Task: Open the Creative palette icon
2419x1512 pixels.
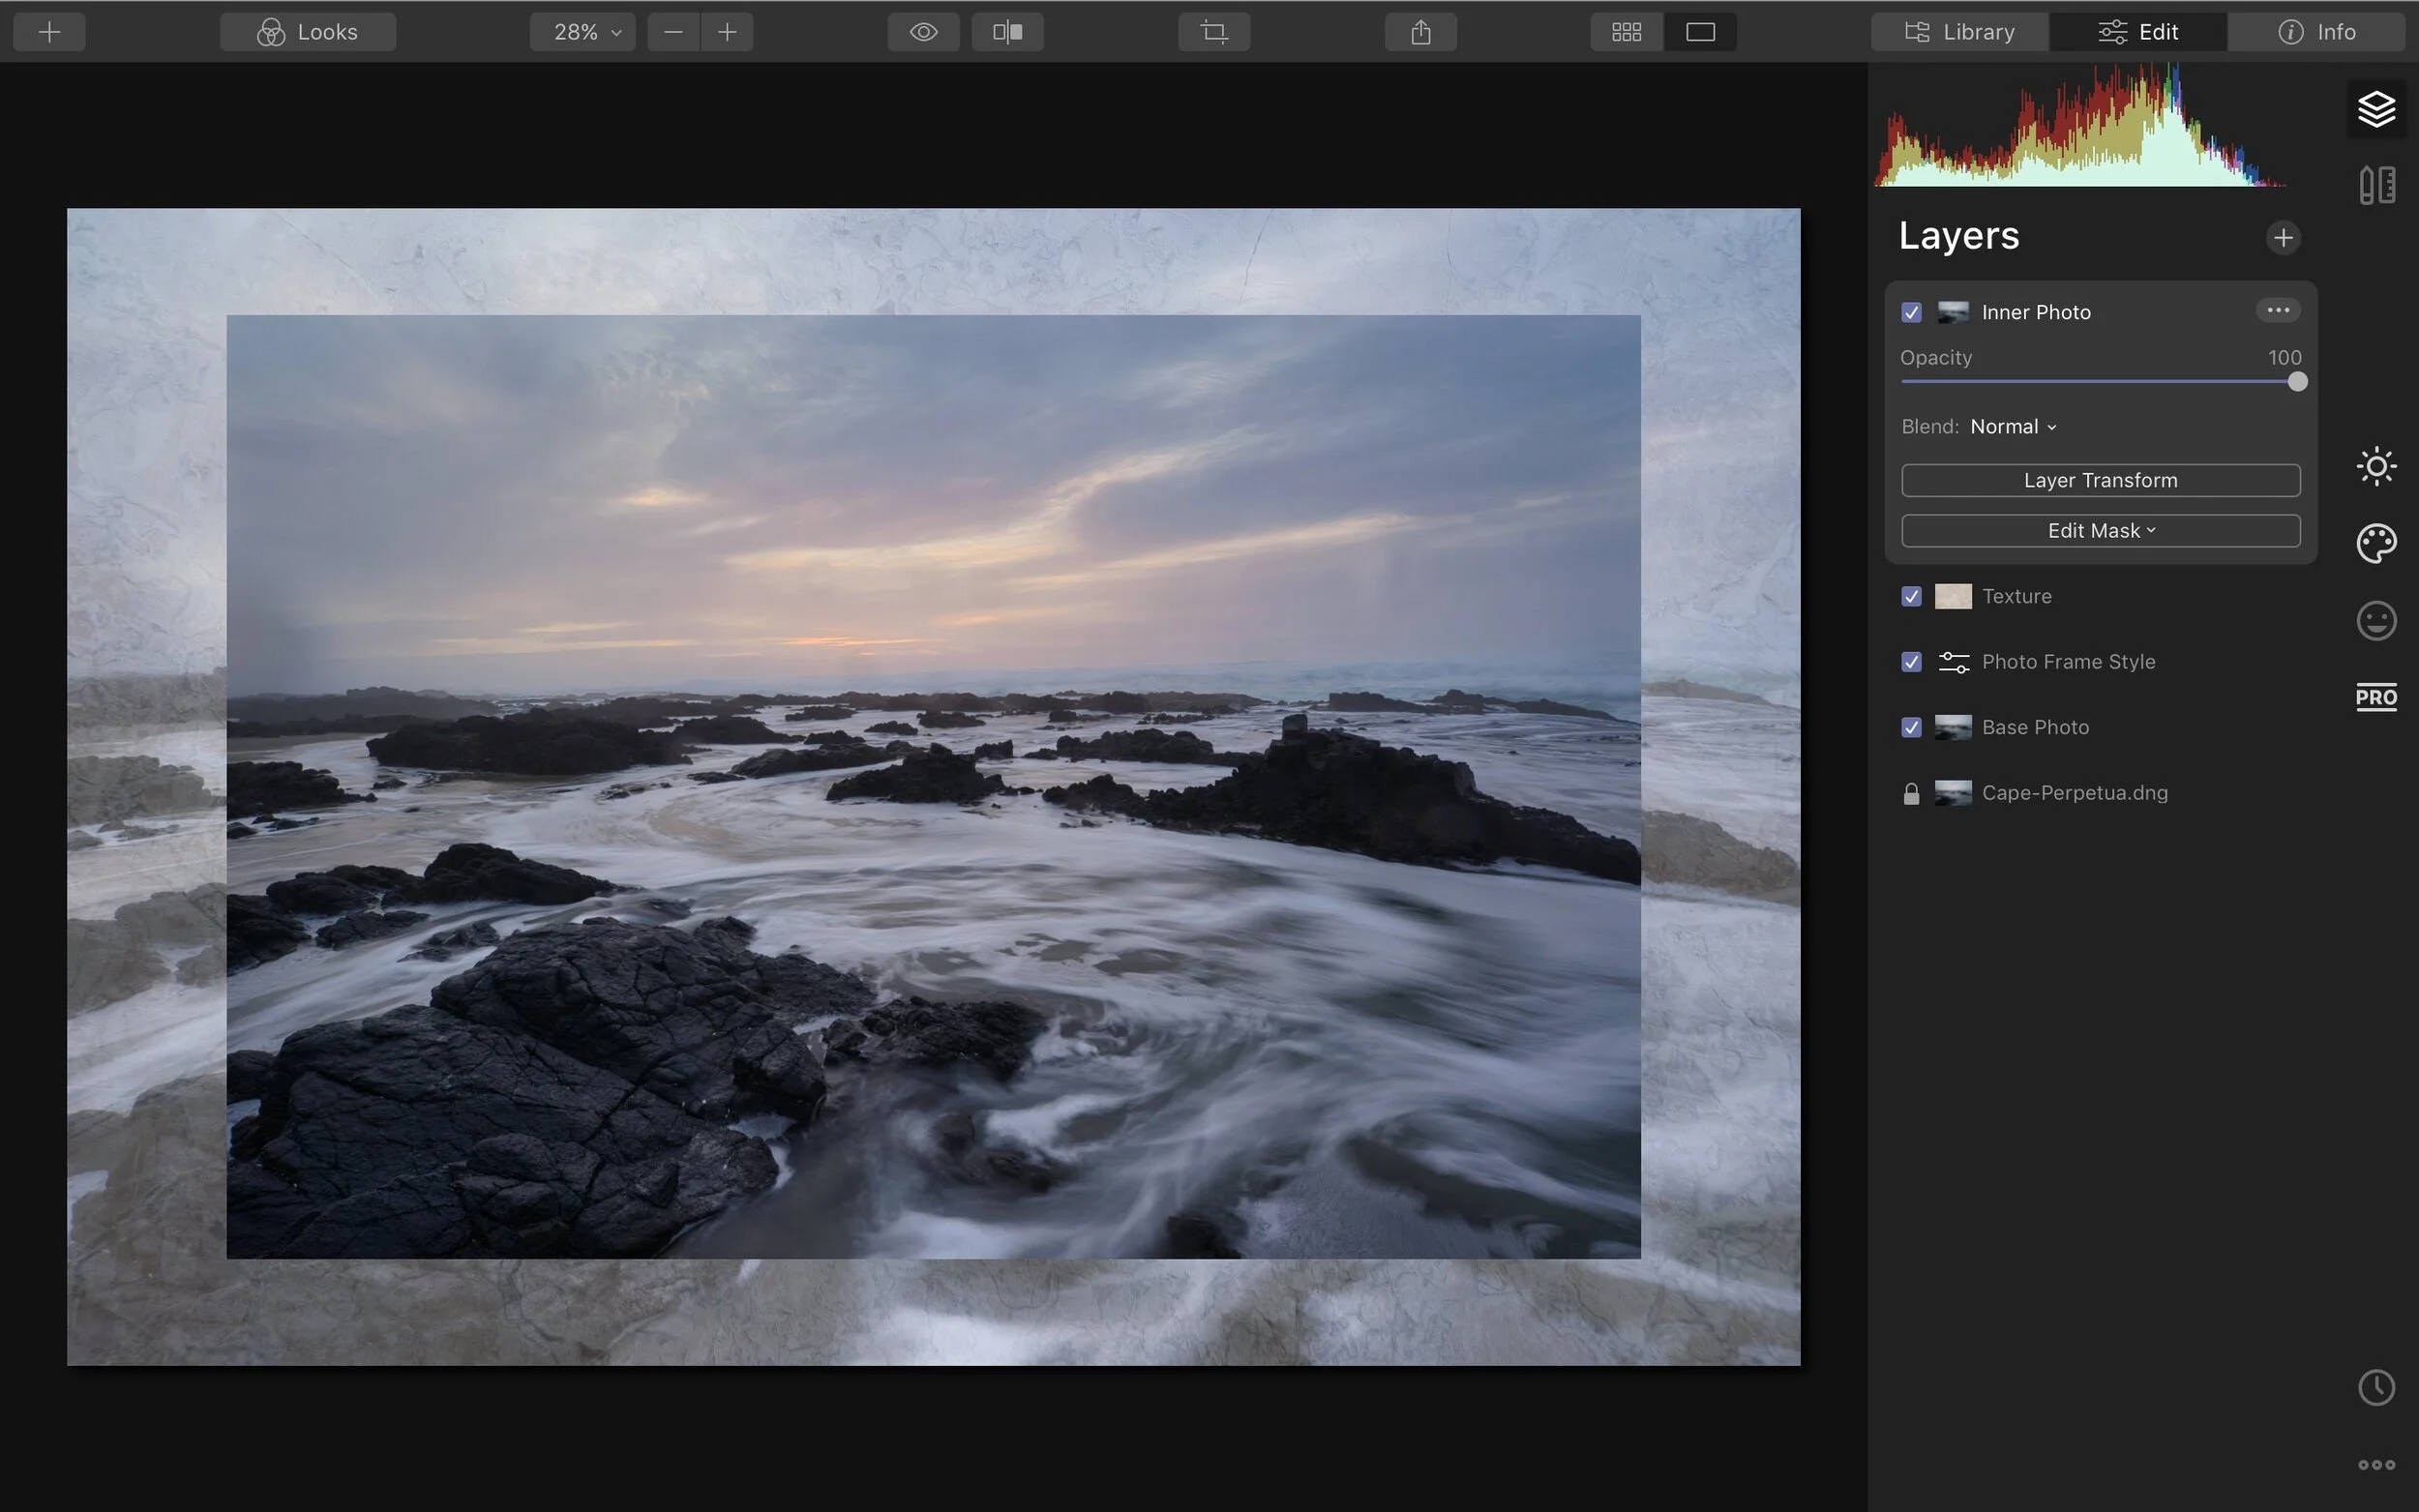Action: click(x=2375, y=543)
